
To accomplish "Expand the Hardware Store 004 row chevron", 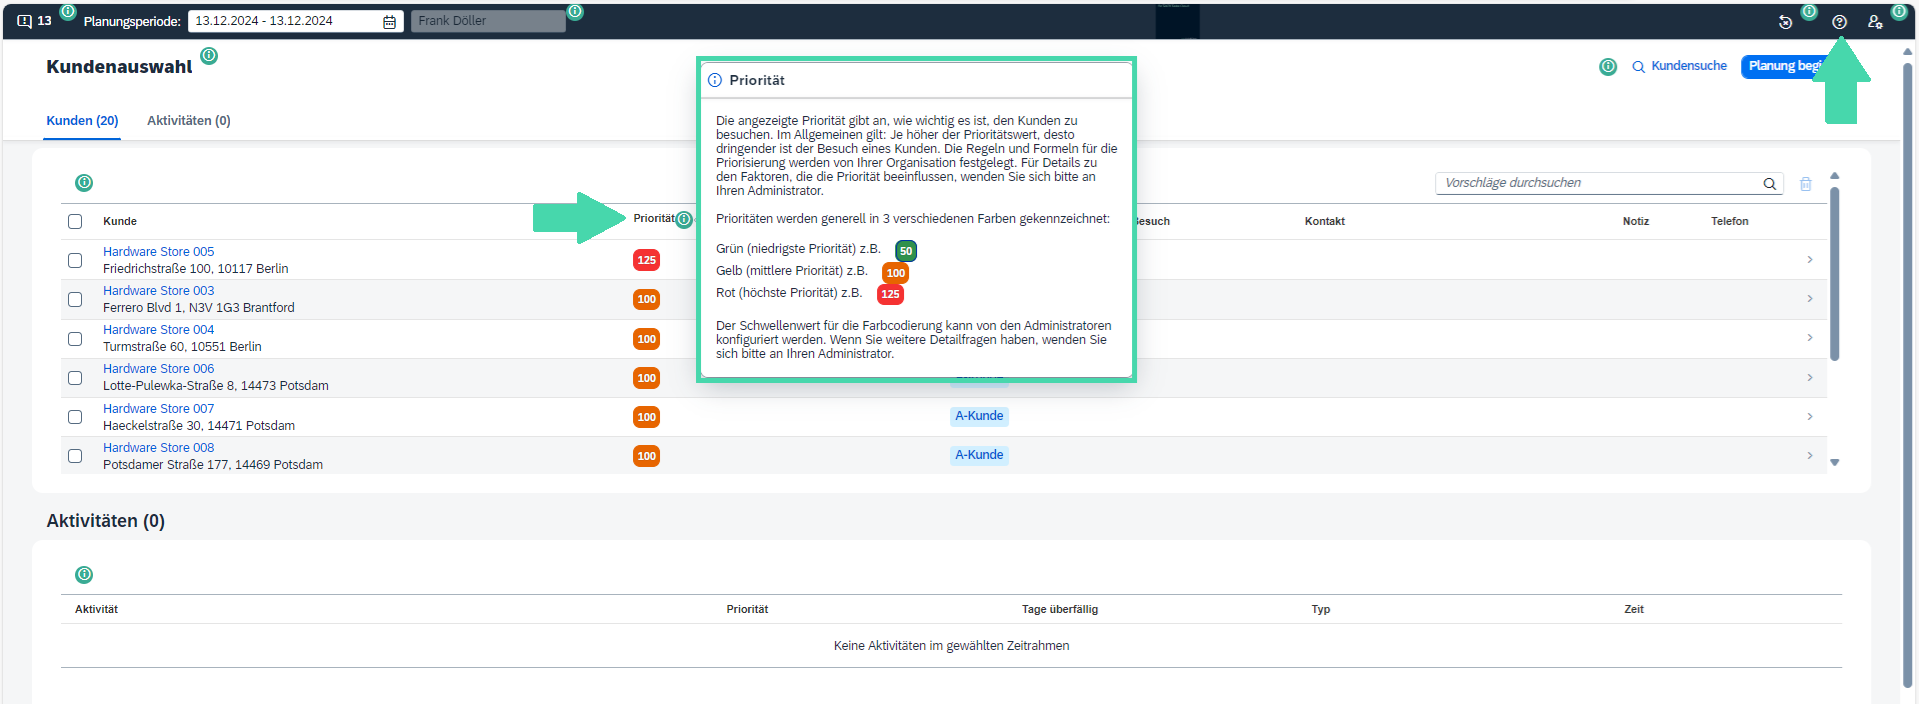I will [x=1810, y=338].
